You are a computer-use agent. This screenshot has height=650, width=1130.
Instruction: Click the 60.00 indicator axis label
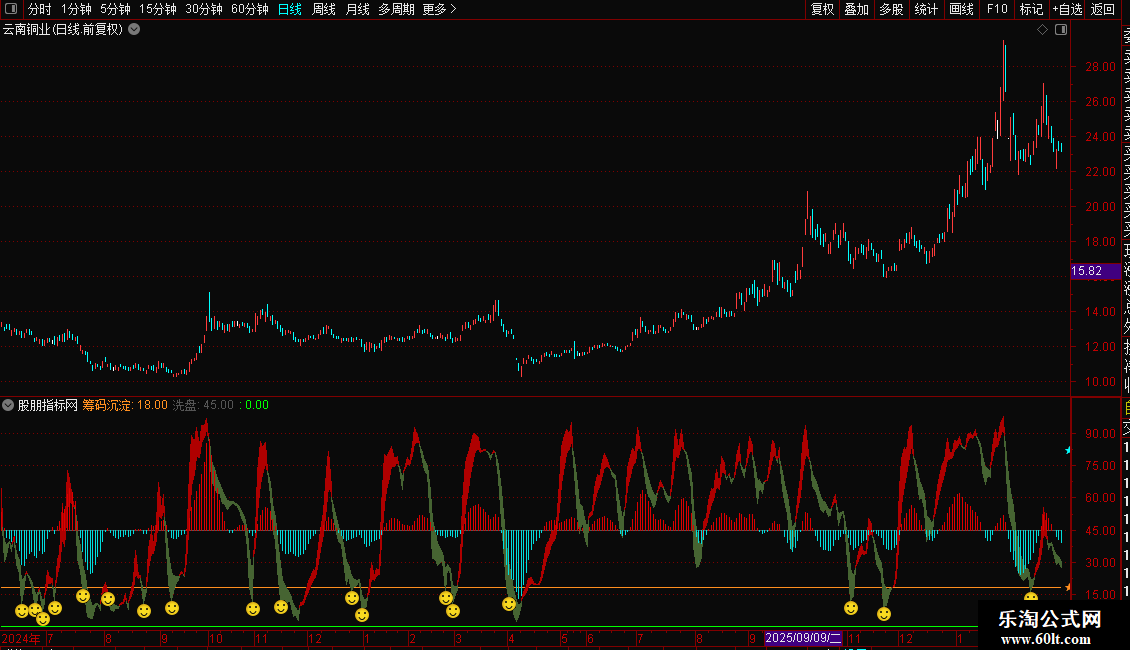click(x=1100, y=498)
